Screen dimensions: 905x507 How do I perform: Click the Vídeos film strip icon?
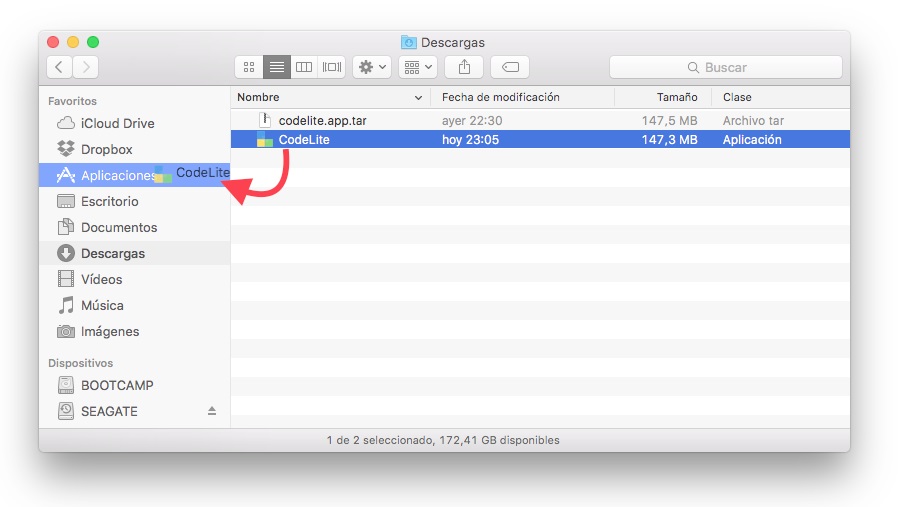tap(66, 279)
